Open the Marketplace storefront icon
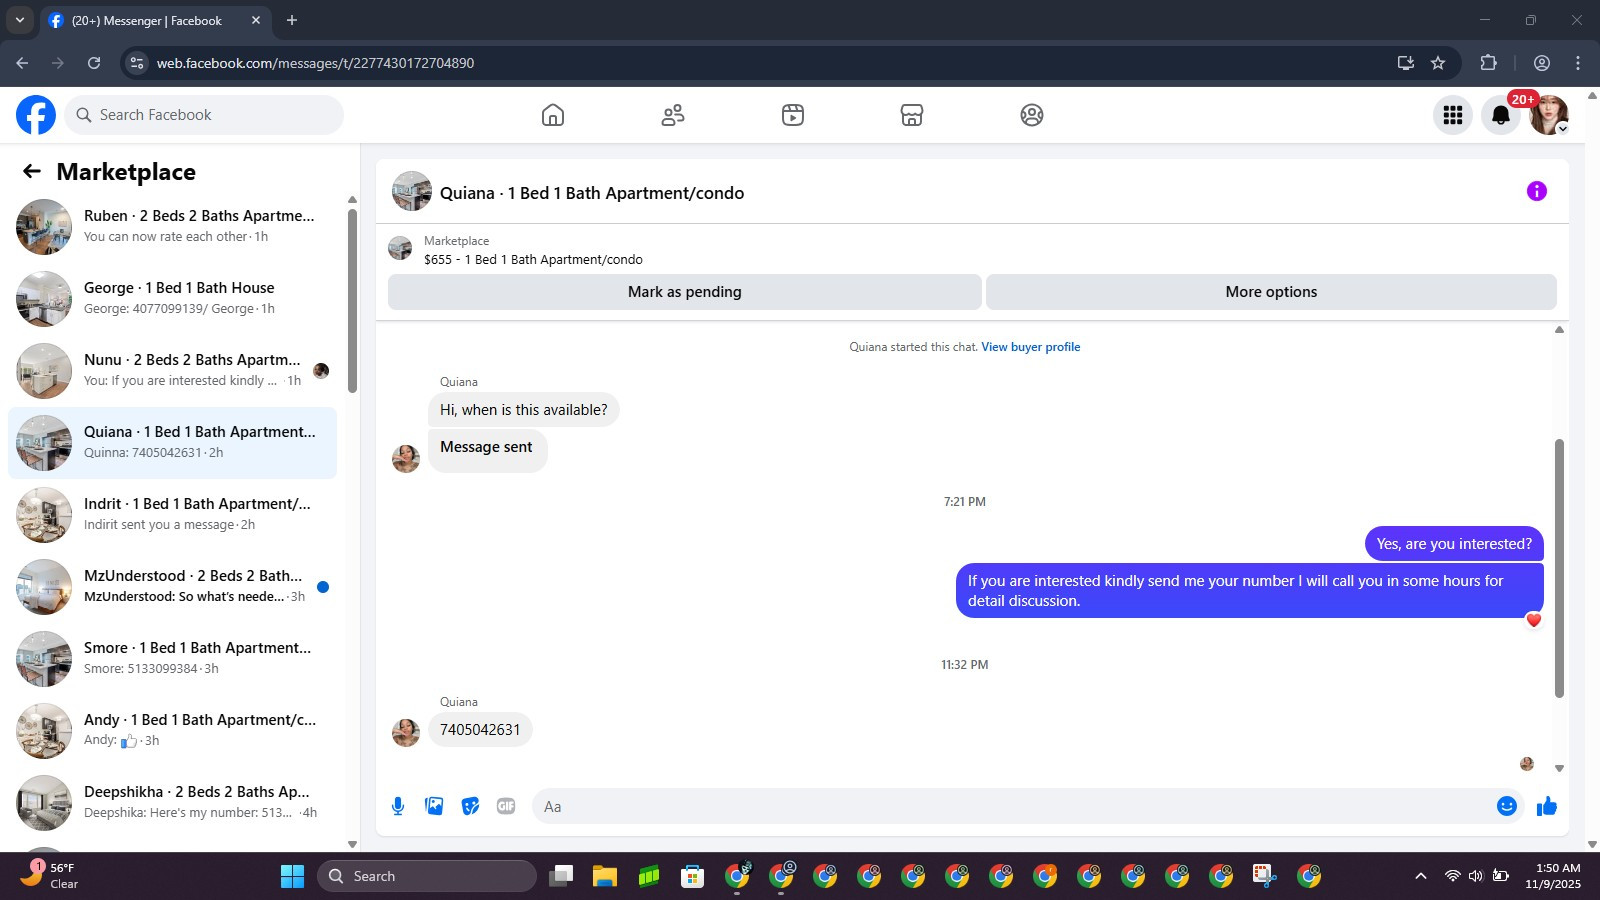Image resolution: width=1600 pixels, height=900 pixels. pos(912,115)
